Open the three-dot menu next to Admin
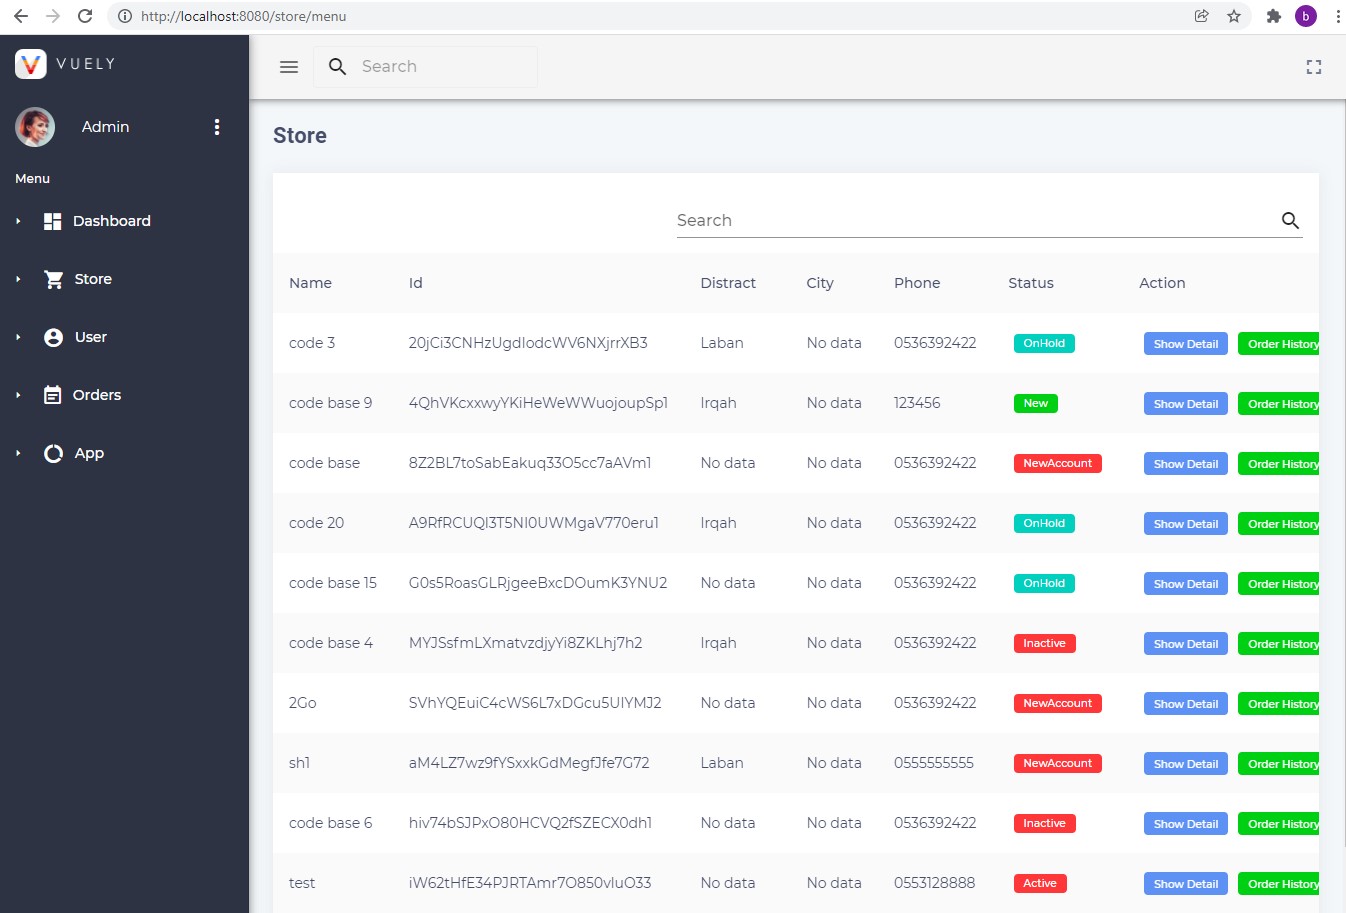This screenshot has height=913, width=1346. pos(217,127)
